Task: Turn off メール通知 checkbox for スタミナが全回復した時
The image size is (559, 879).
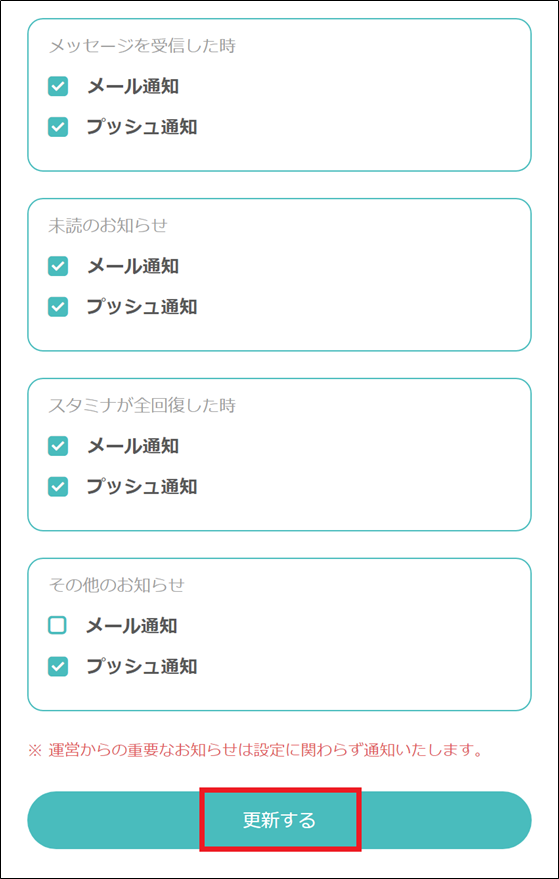Action: pos(58,446)
